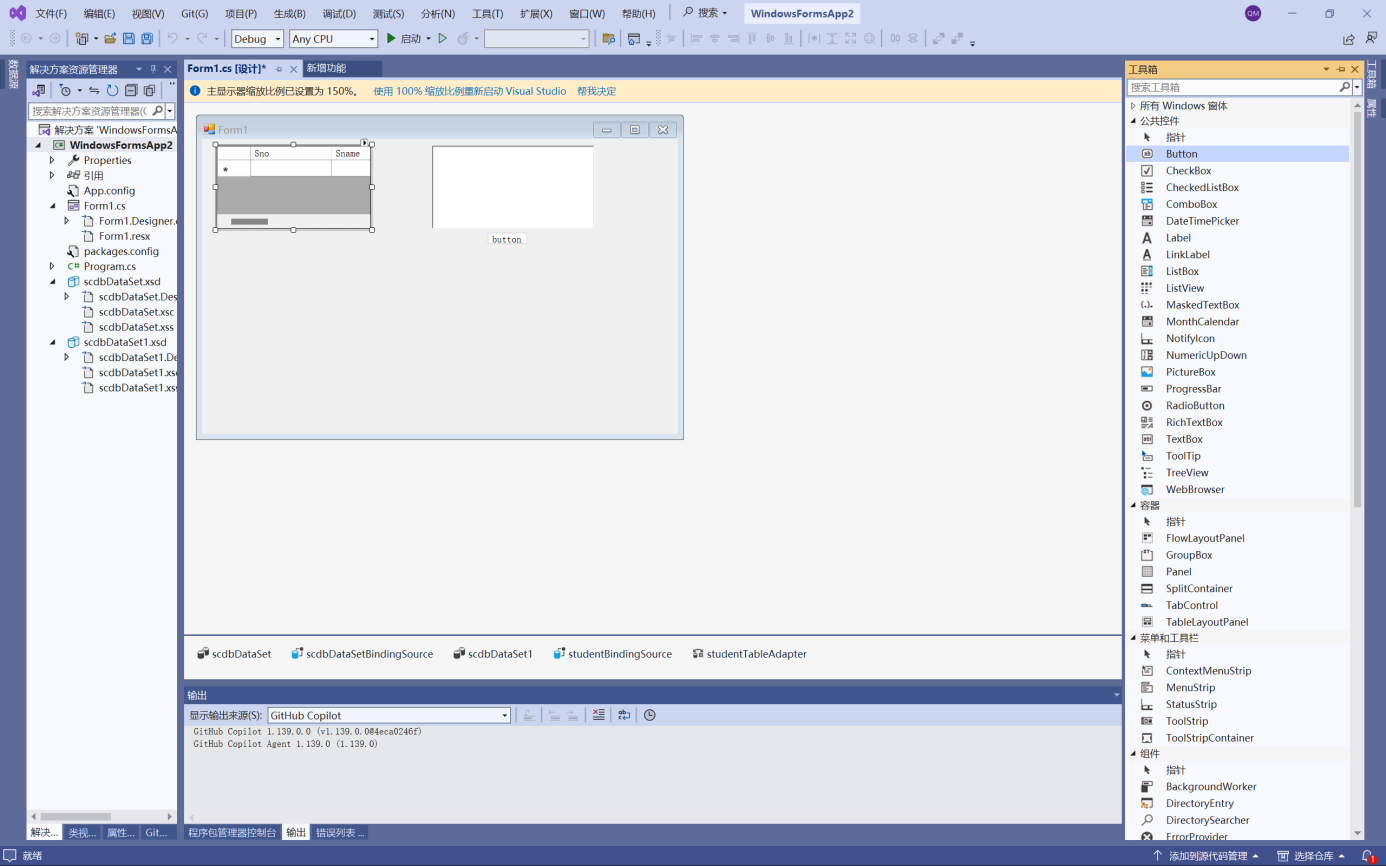
Task: Click the share icon at top right toolbar
Action: 1349,39
